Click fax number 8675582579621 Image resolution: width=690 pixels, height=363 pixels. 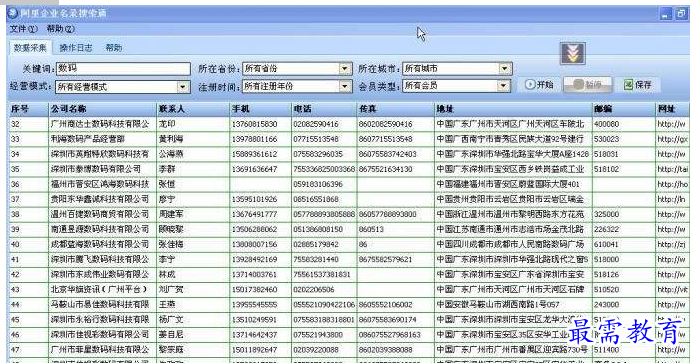pos(385,260)
